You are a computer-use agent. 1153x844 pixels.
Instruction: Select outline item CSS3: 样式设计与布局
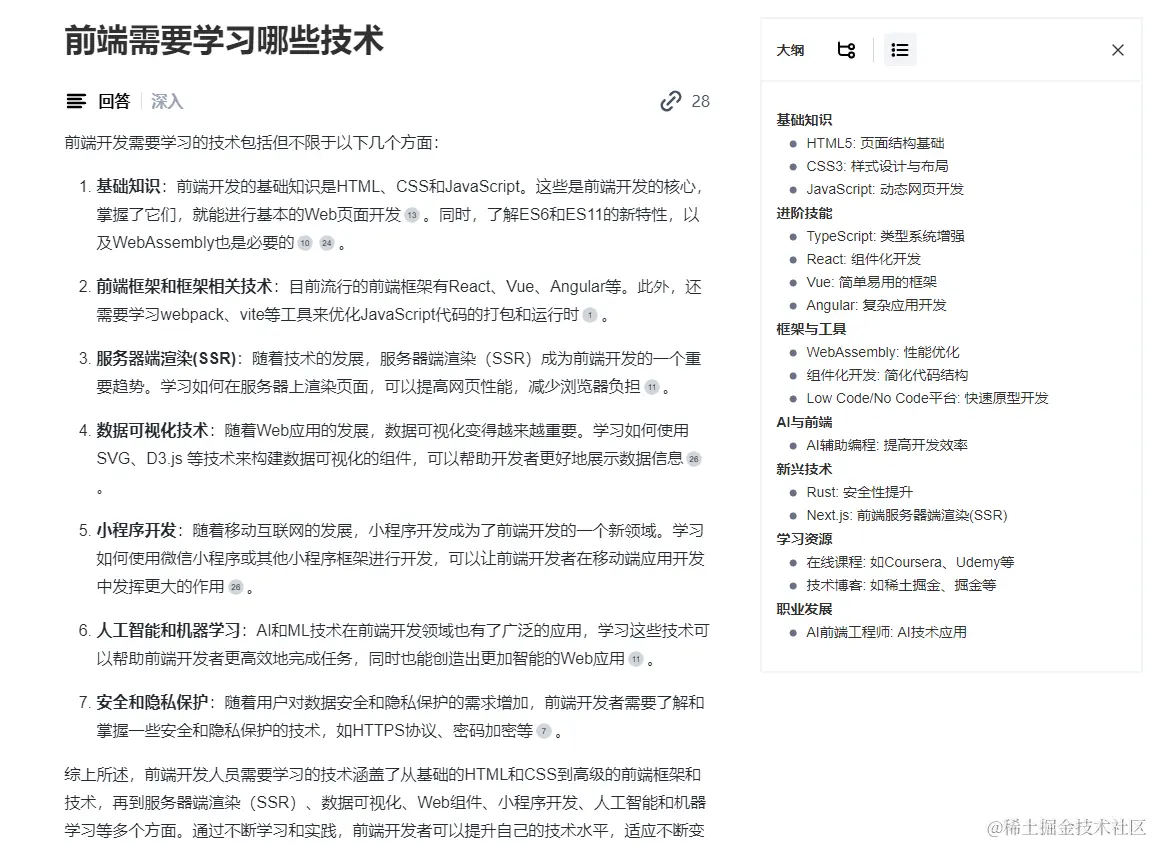tap(877, 166)
